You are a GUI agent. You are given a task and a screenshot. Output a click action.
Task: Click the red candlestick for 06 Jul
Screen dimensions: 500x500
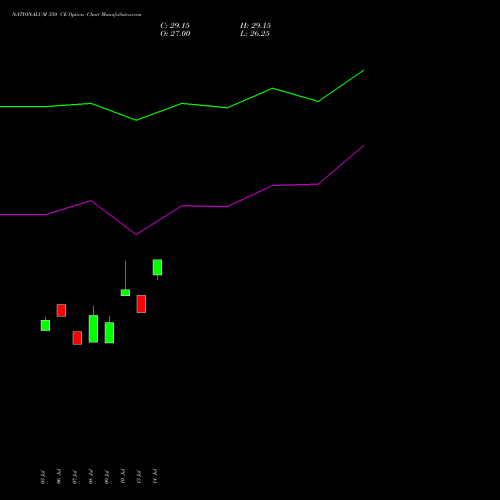click(x=61, y=310)
